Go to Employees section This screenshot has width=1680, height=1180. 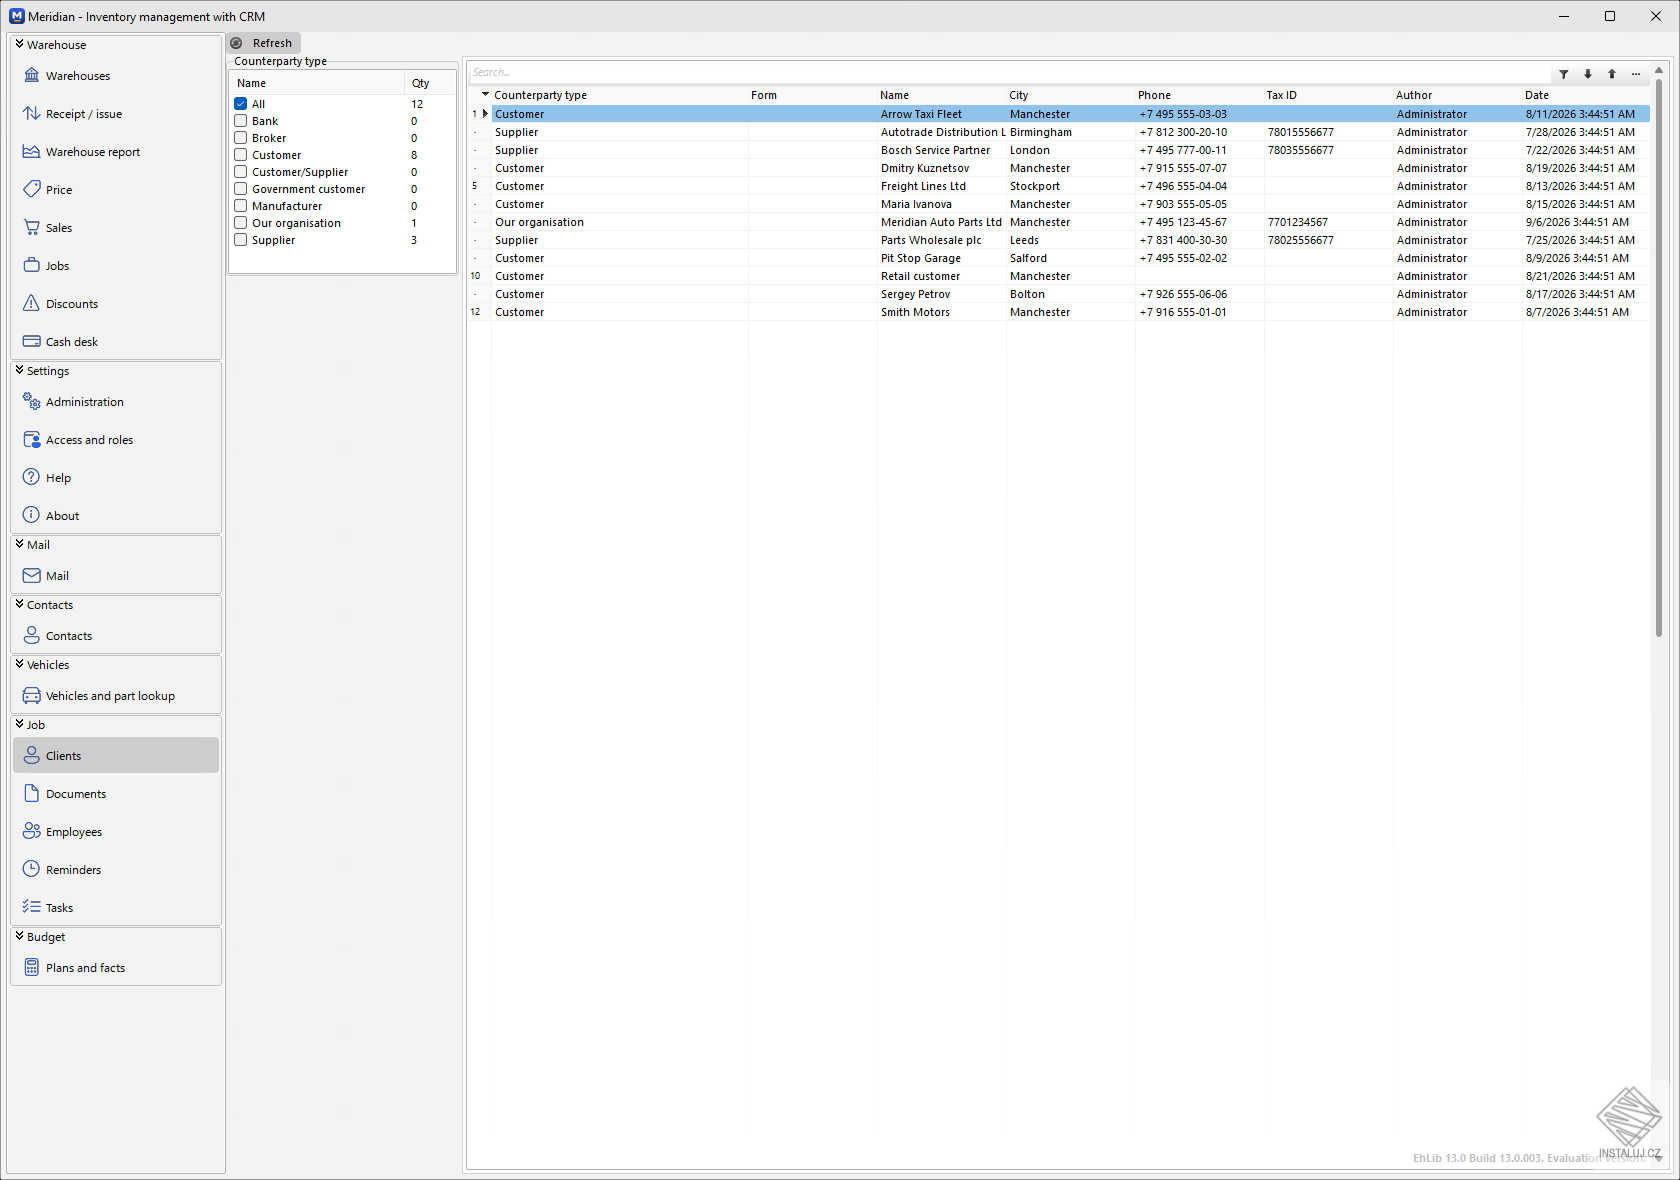click(x=116, y=832)
